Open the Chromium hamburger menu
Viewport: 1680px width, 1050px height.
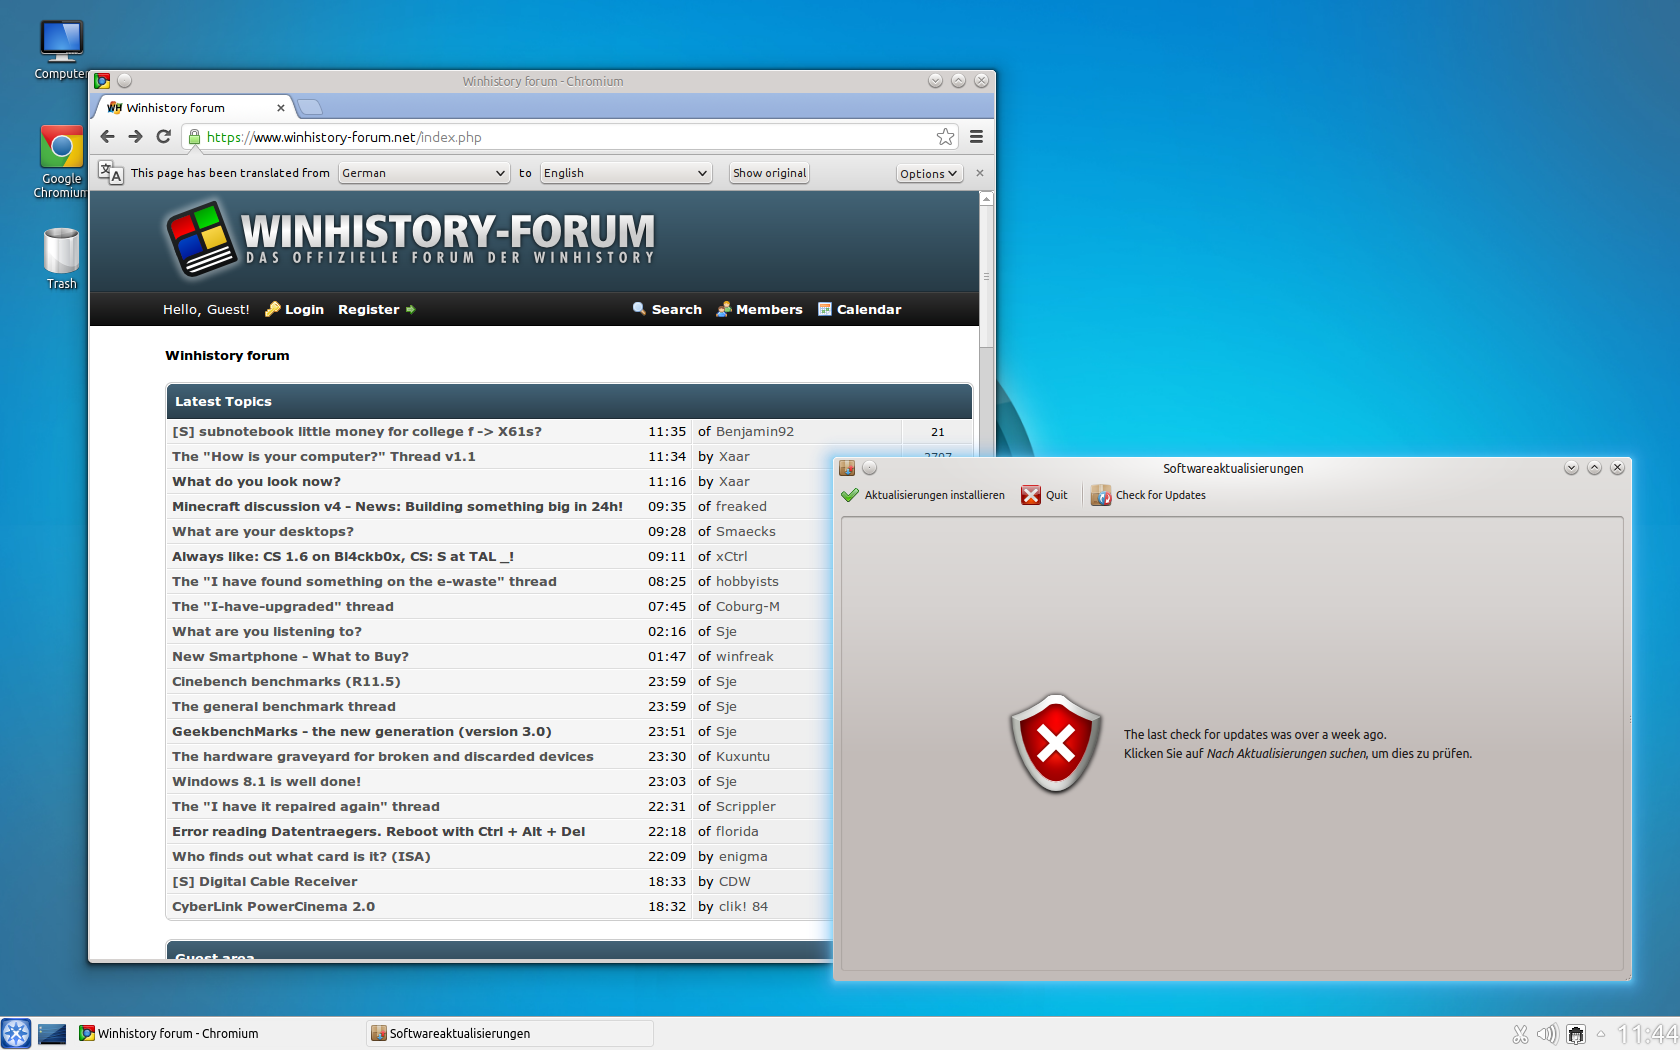pyautogui.click(x=976, y=137)
